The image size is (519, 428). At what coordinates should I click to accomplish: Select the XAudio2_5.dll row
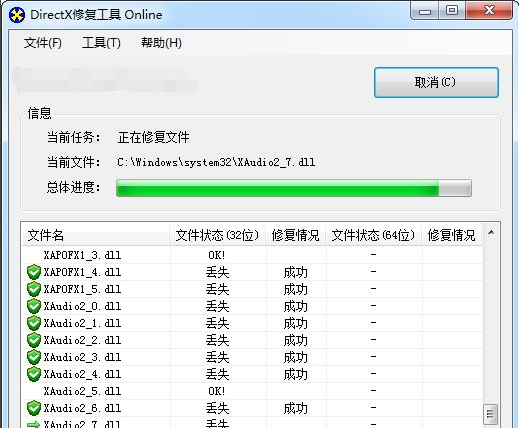(x=252, y=391)
